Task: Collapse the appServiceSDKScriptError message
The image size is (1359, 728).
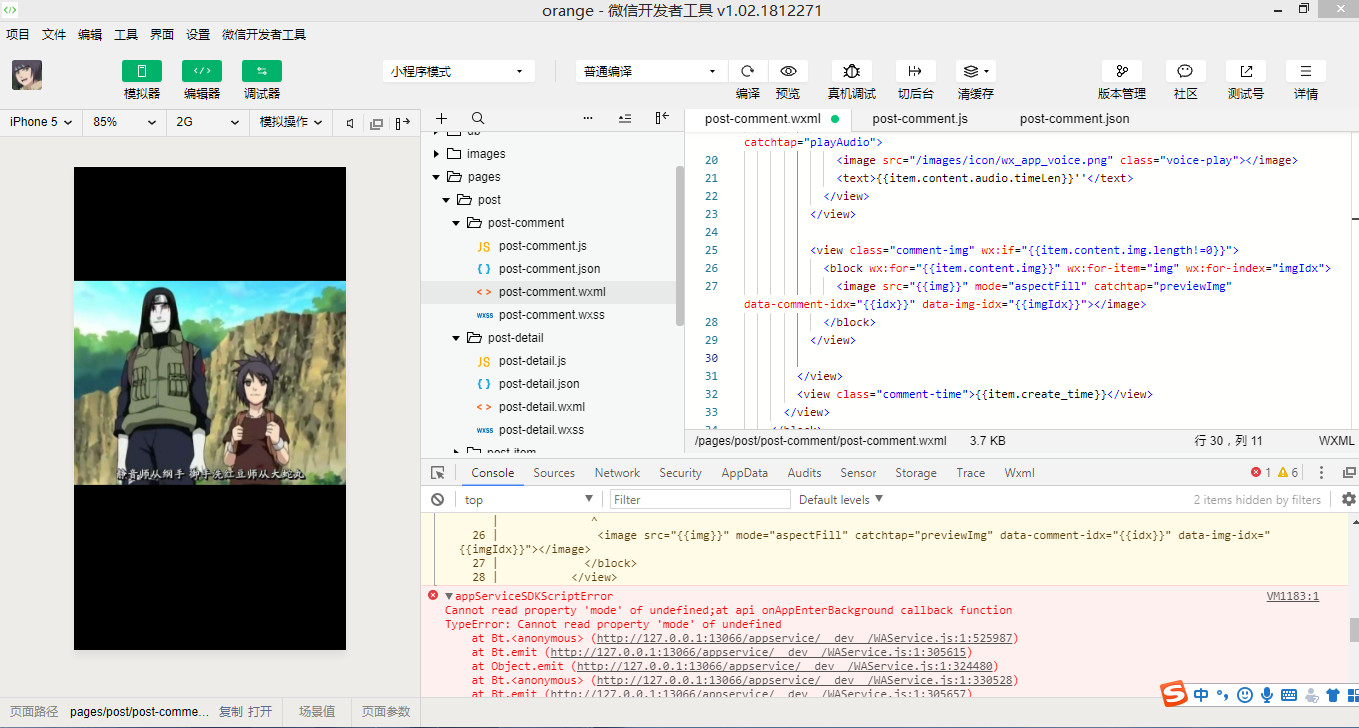Action: (449, 596)
